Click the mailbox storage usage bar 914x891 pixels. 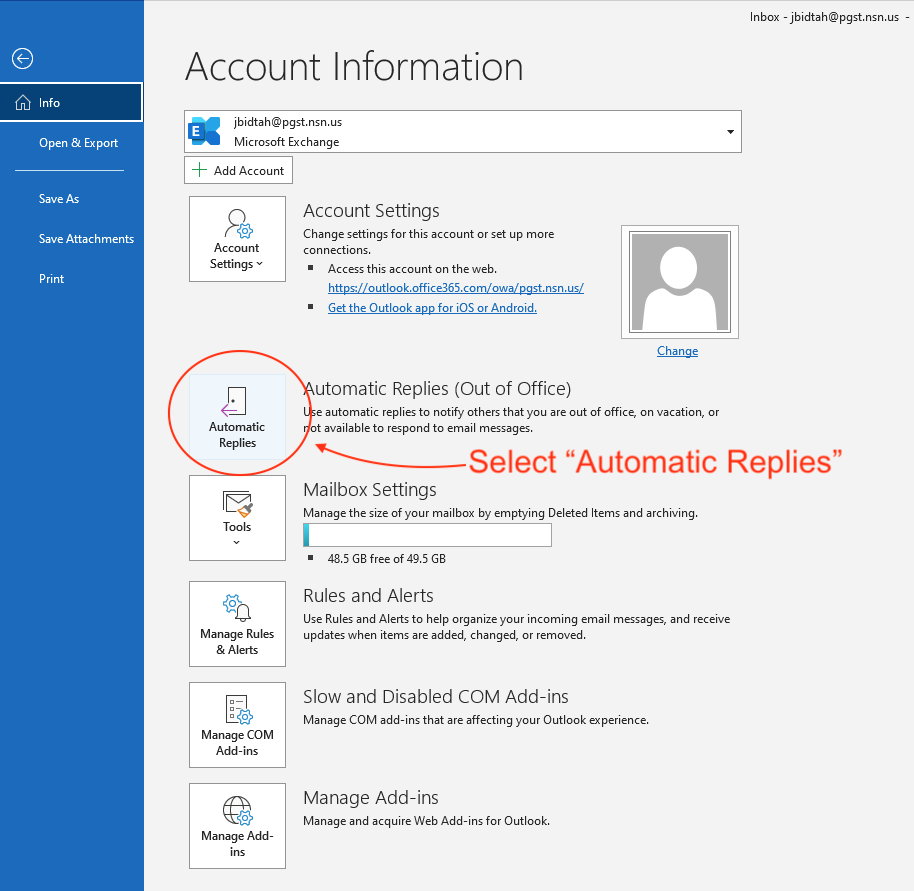[x=427, y=535]
